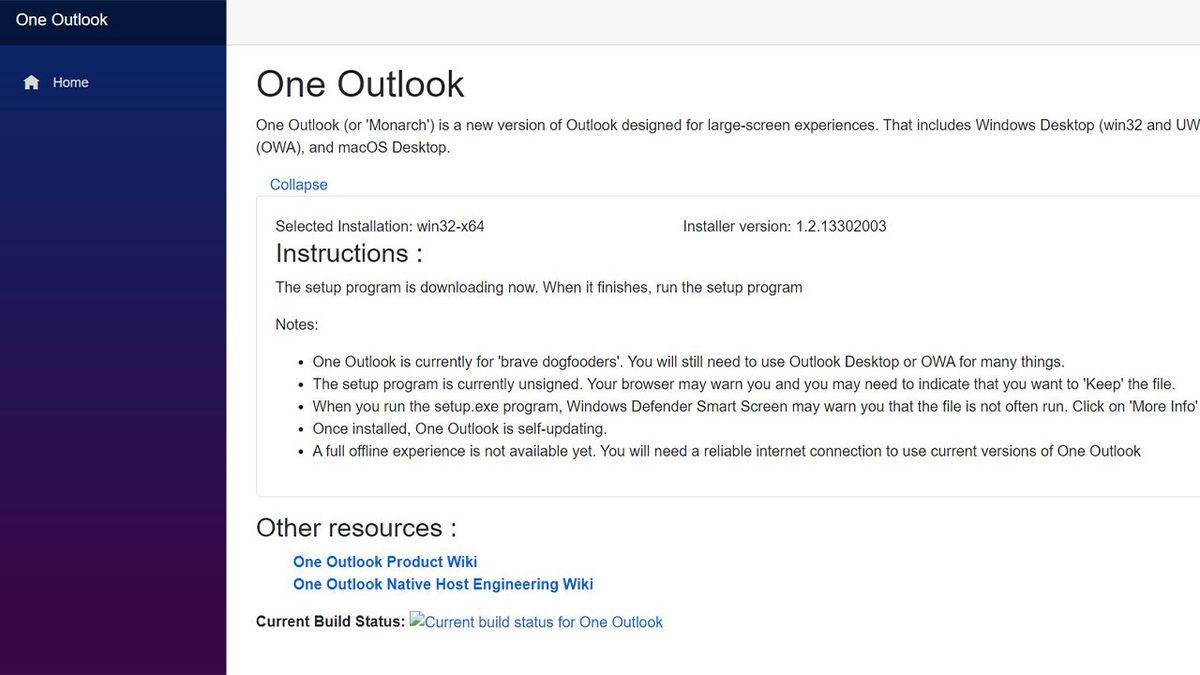Viewport: 1200px width, 675px height.
Task: Click the Current Build Status label
Action: (x=329, y=621)
